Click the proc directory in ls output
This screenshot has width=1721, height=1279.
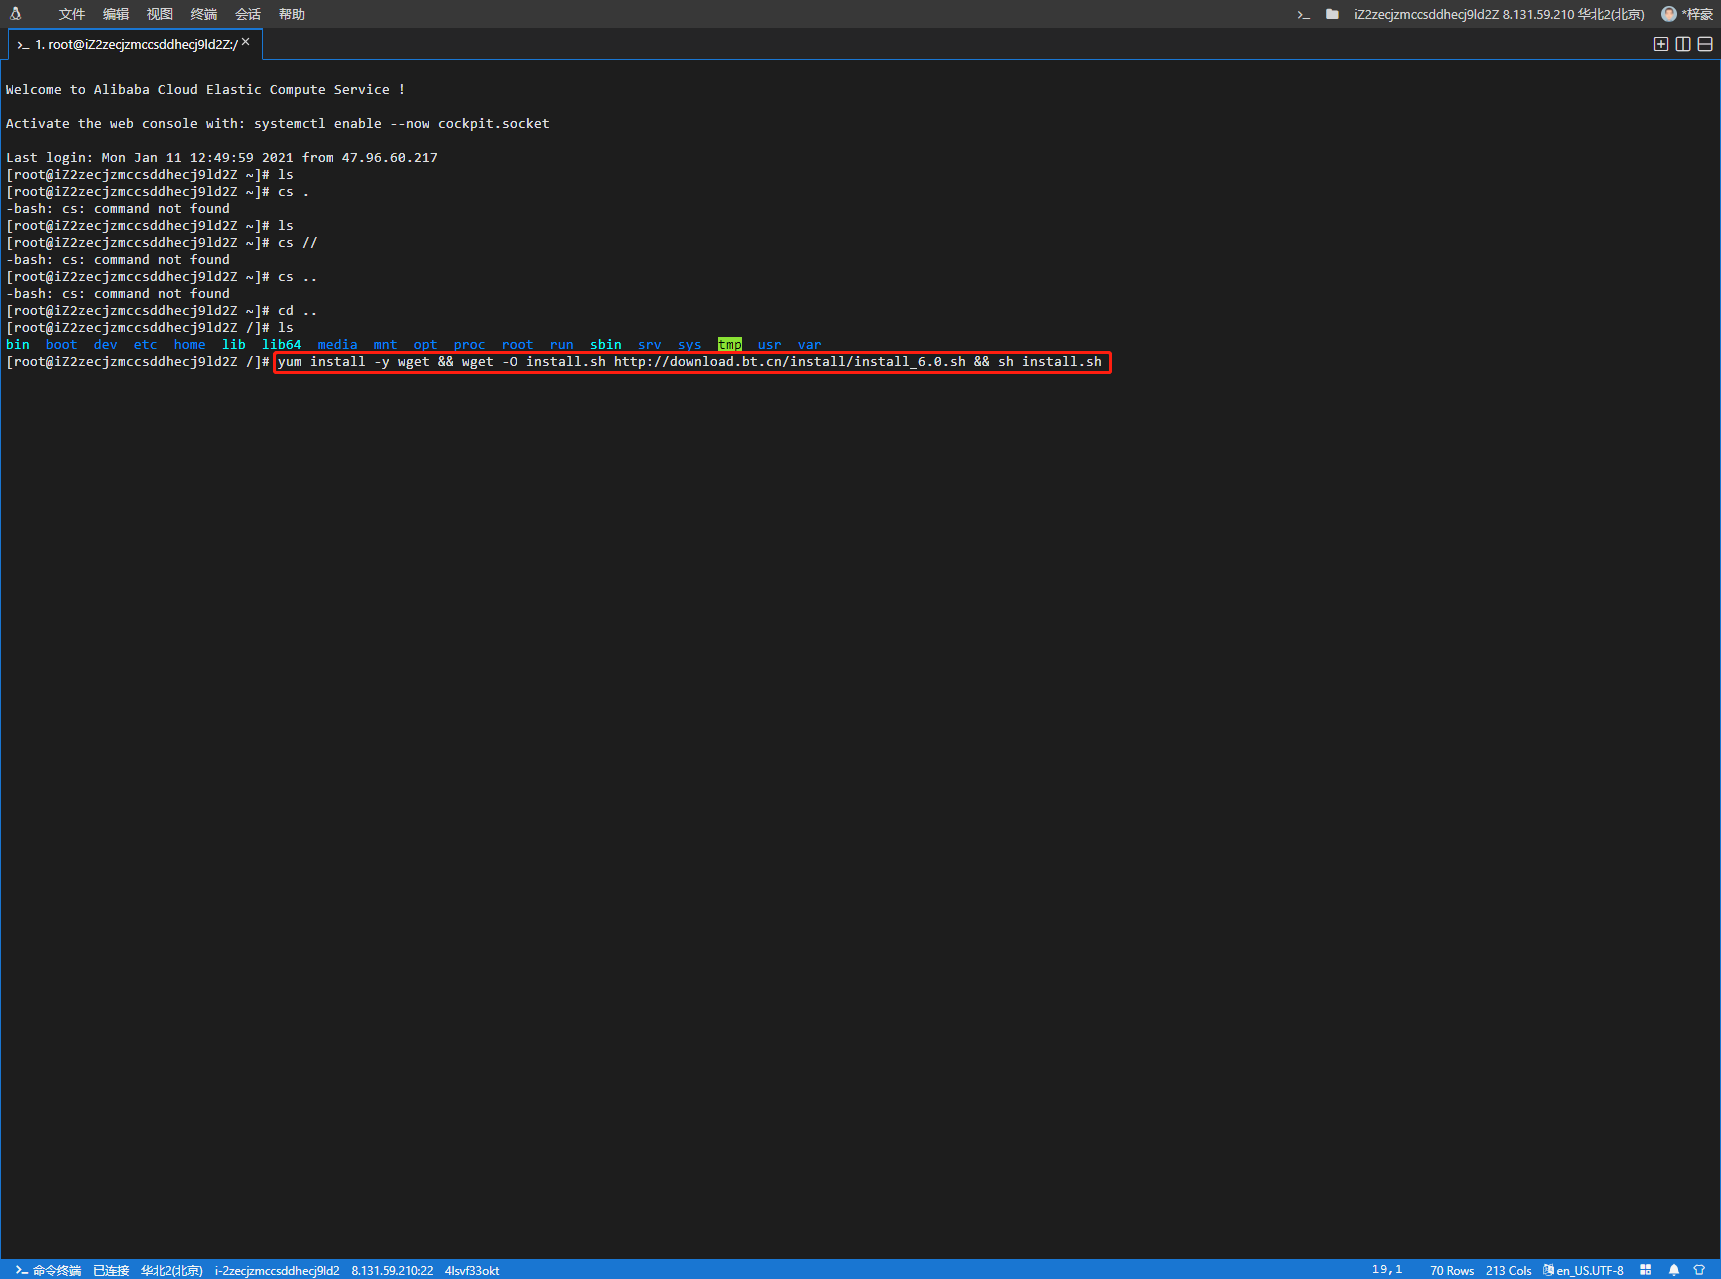(470, 344)
